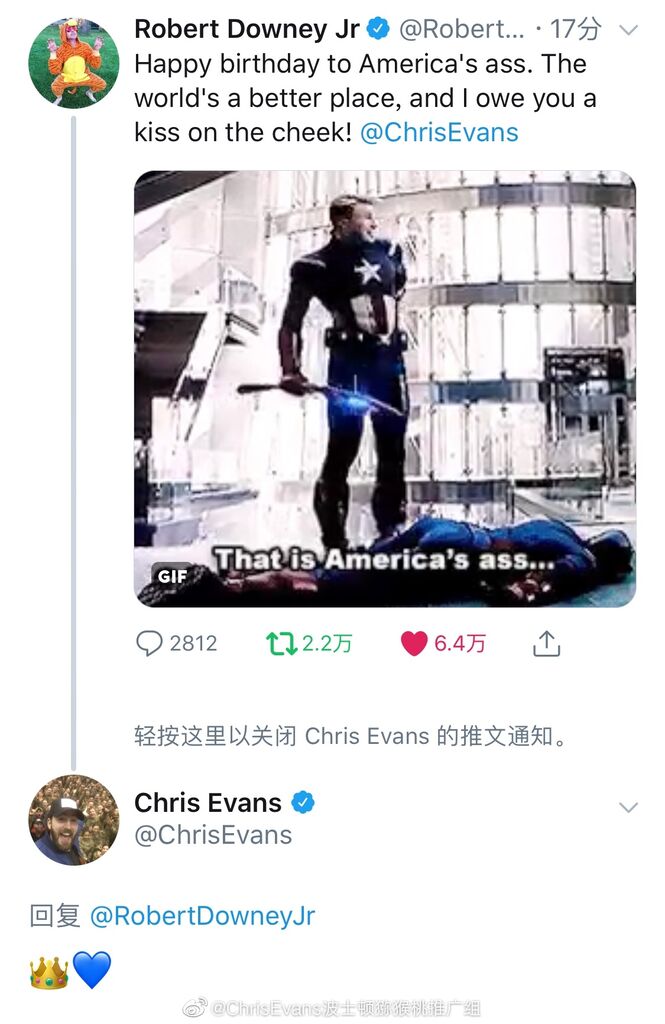Tap the red heart like icon
This screenshot has width=665, height=1024.
click(x=414, y=643)
